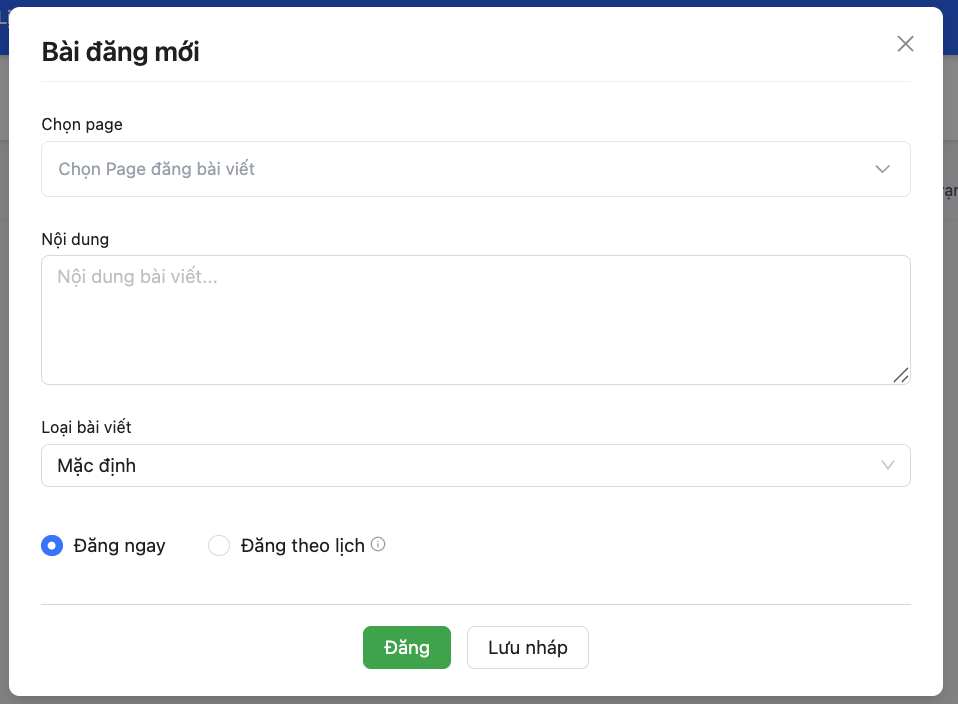Close the Bài đăng mới dialog
958x704 pixels.
pos(905,43)
